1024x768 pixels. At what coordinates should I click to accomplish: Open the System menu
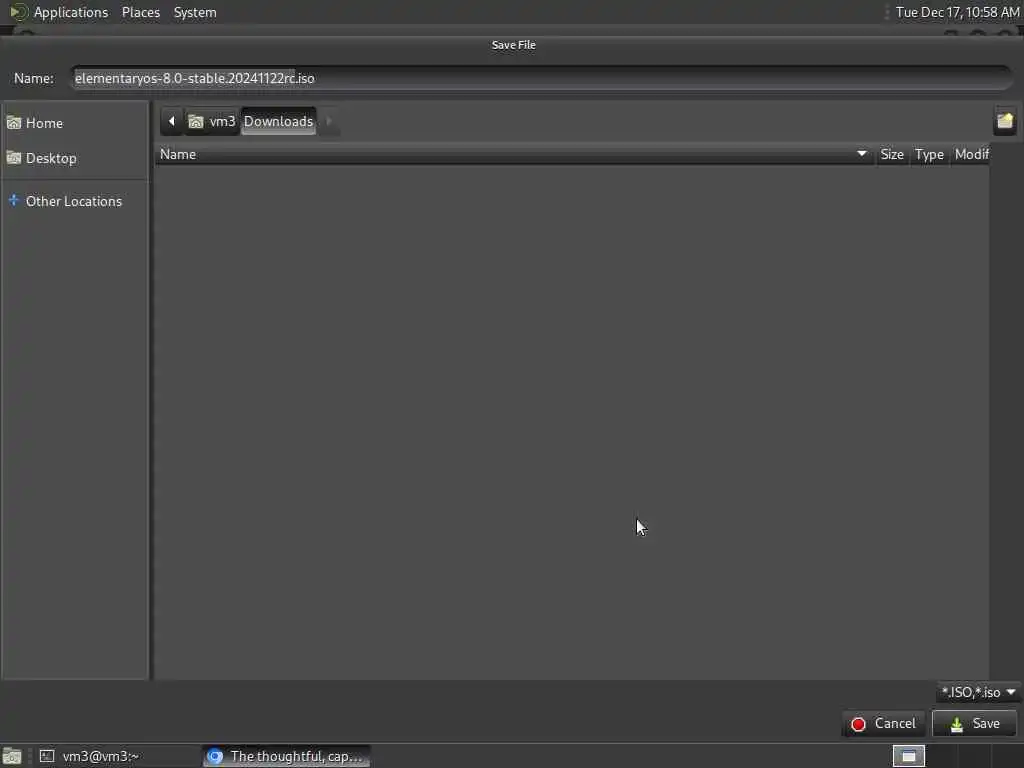[195, 12]
